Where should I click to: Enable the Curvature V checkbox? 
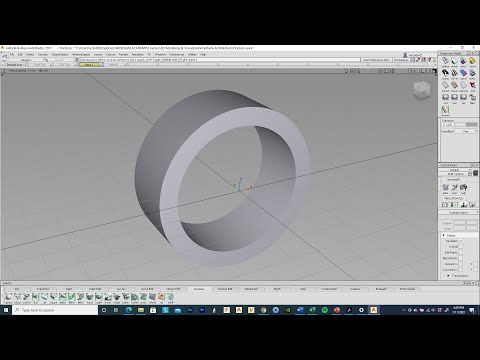click(475, 270)
